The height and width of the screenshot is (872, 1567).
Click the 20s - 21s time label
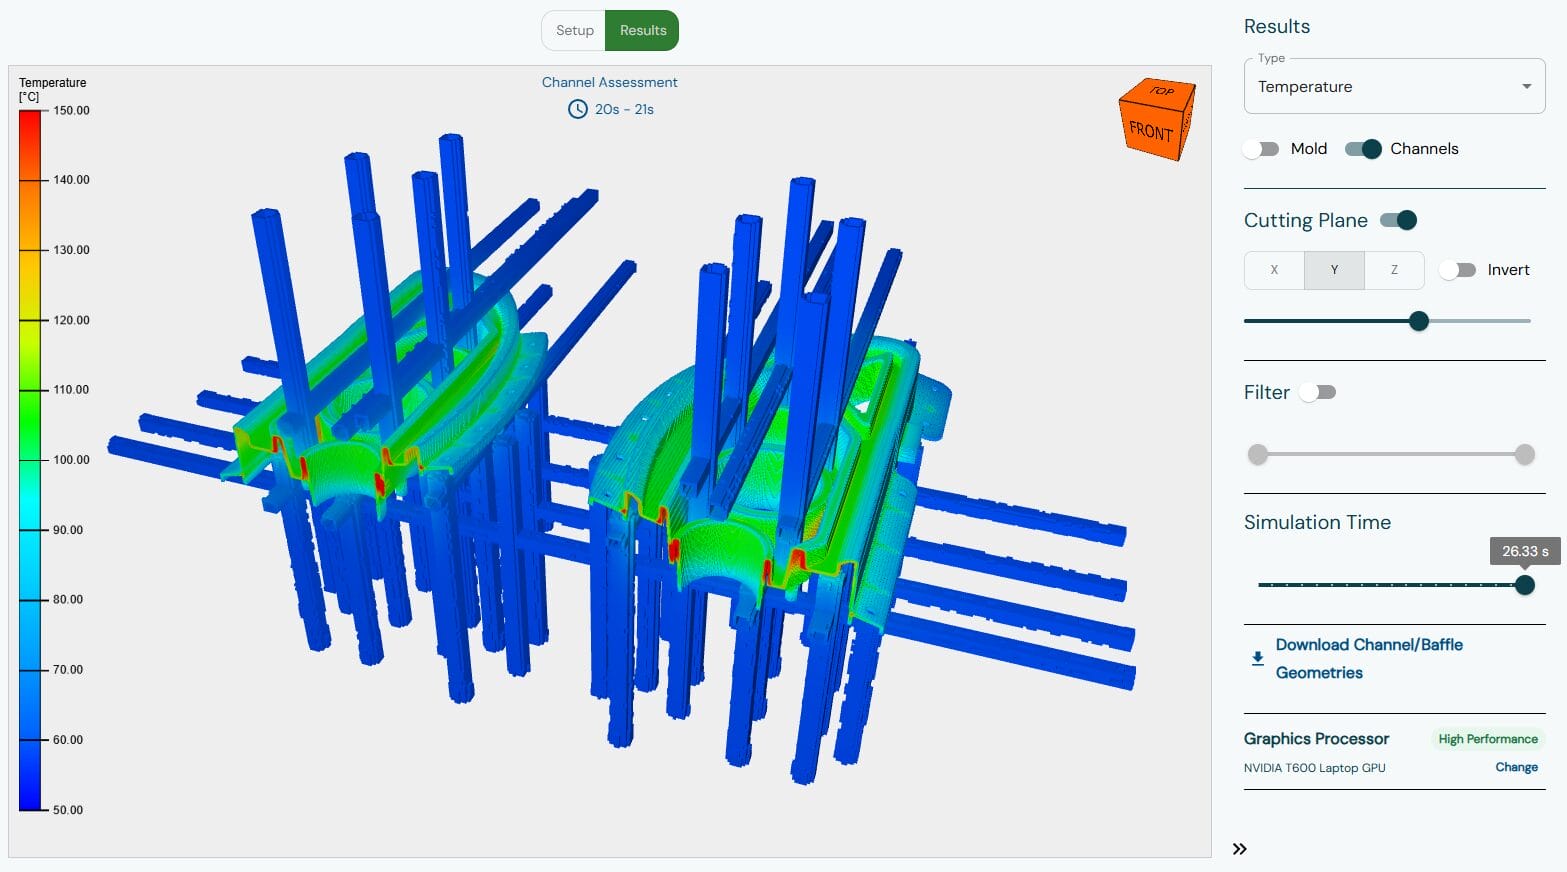click(x=624, y=109)
